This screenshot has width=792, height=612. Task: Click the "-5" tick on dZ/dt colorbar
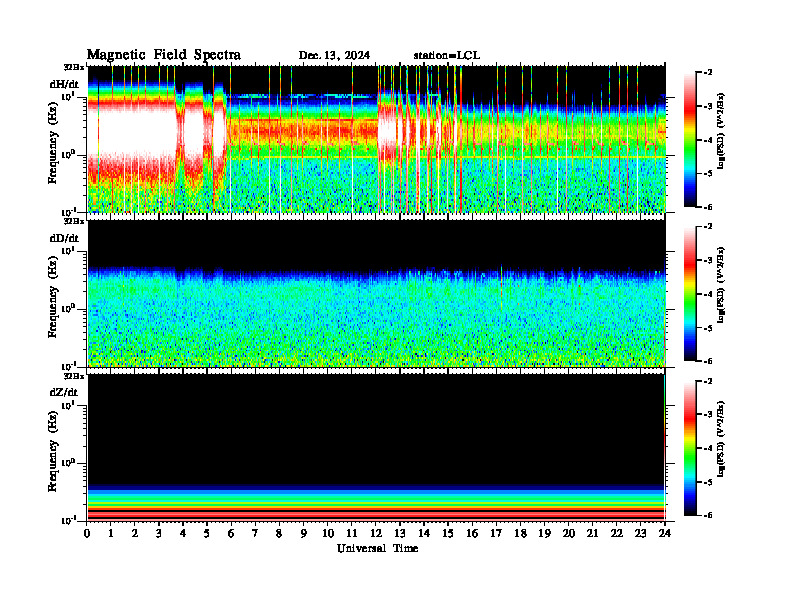click(708, 482)
